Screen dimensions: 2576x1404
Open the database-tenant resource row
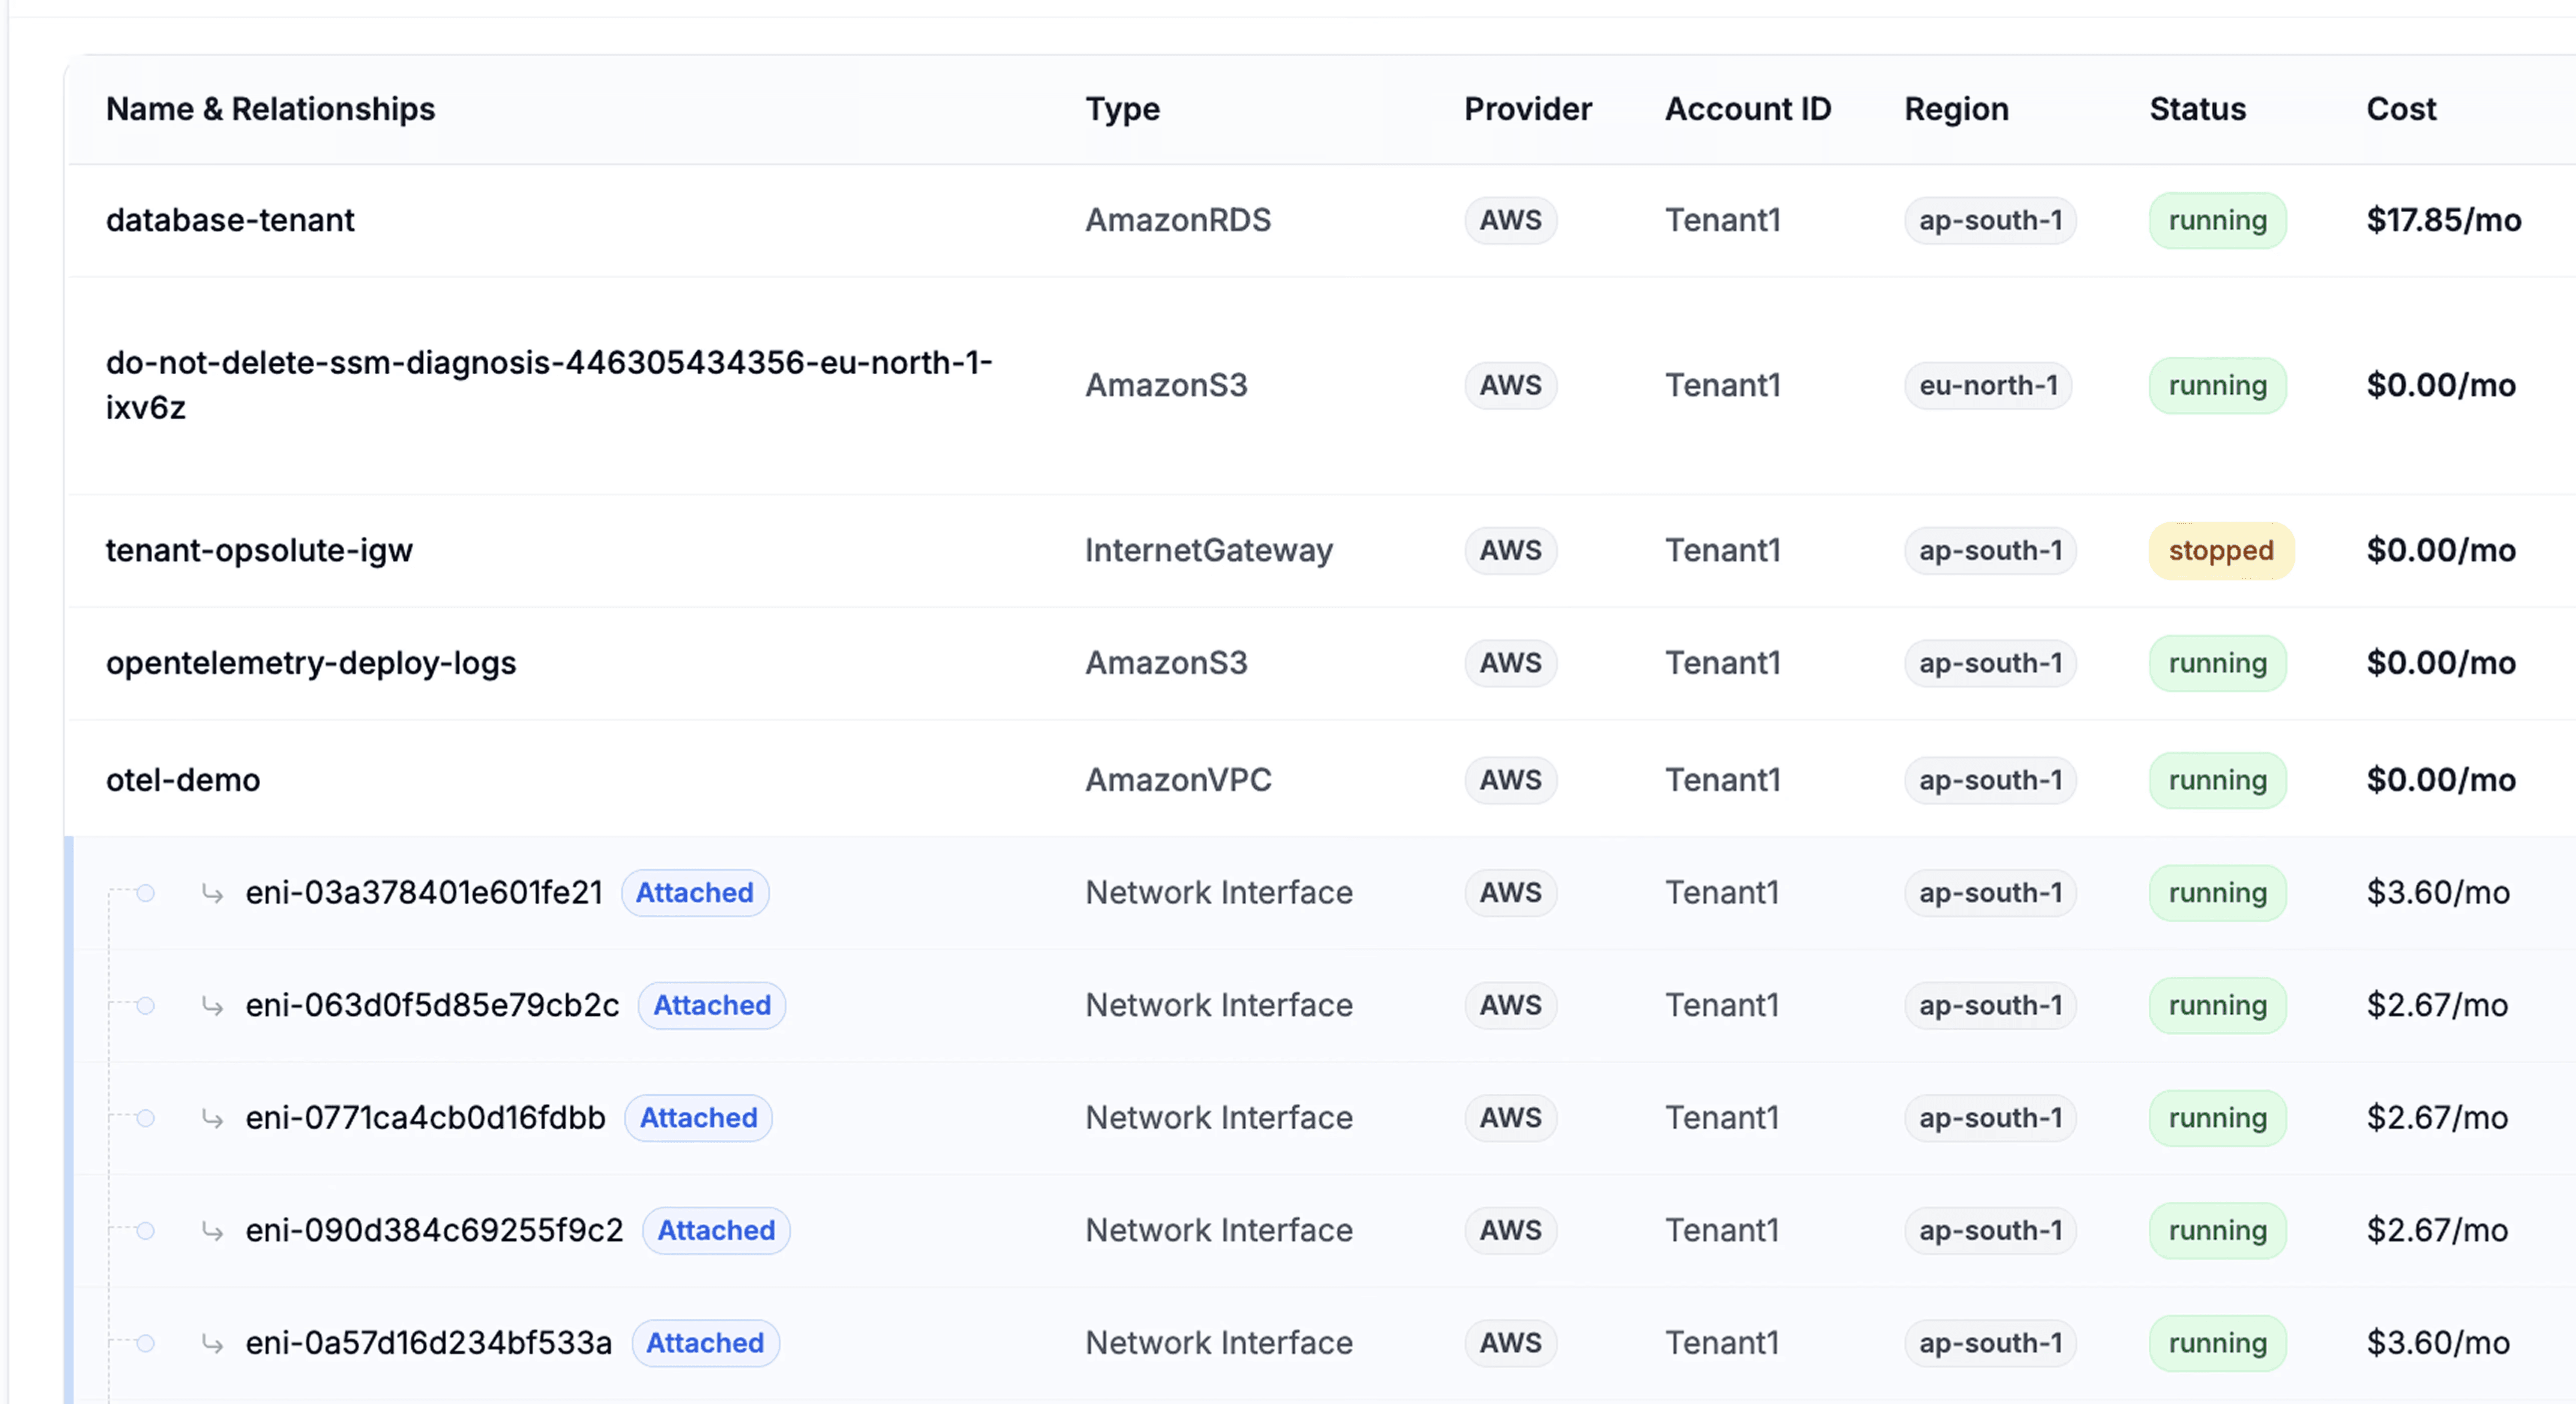click(x=230, y=220)
